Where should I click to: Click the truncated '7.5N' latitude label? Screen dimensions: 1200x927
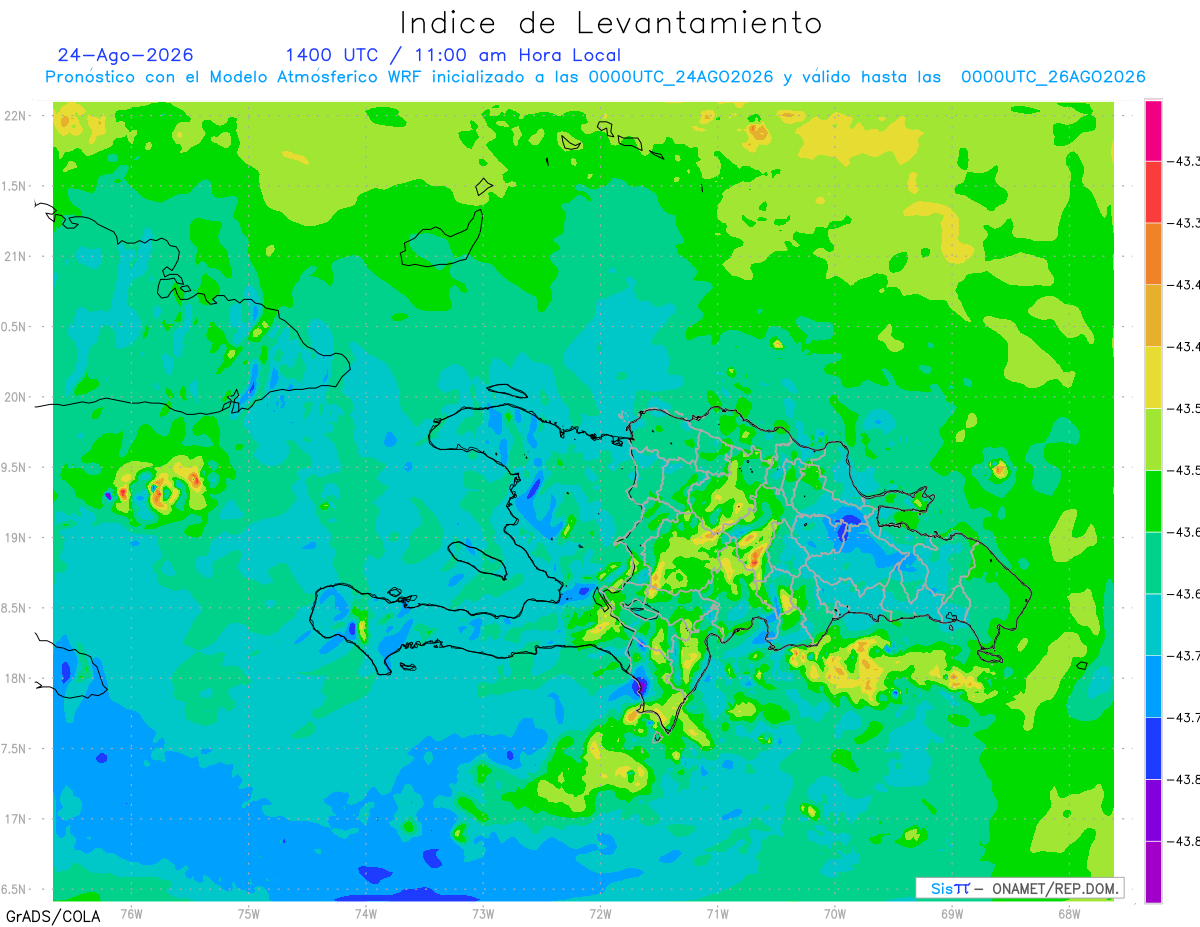point(13,749)
